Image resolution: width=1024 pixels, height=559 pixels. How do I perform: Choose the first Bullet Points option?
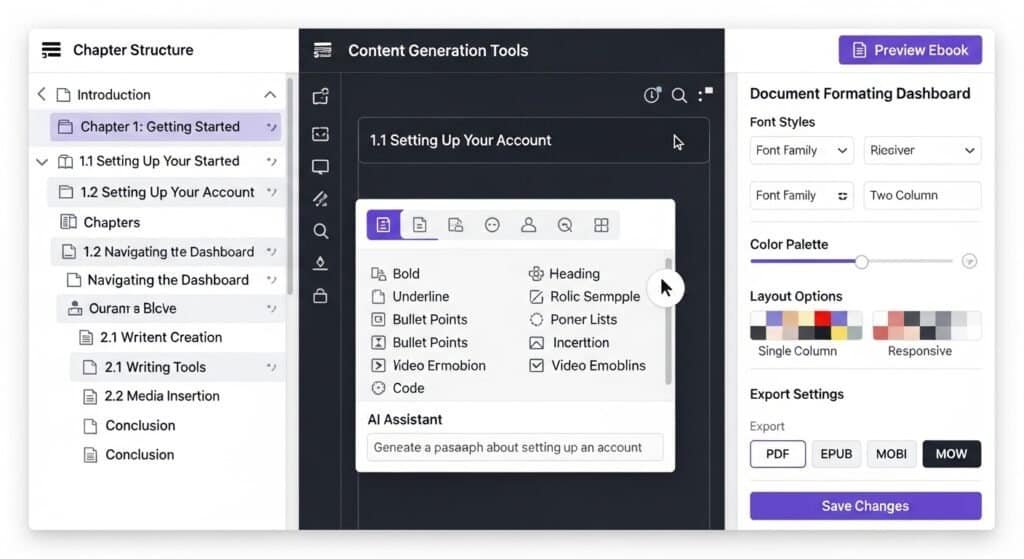[x=419, y=319]
